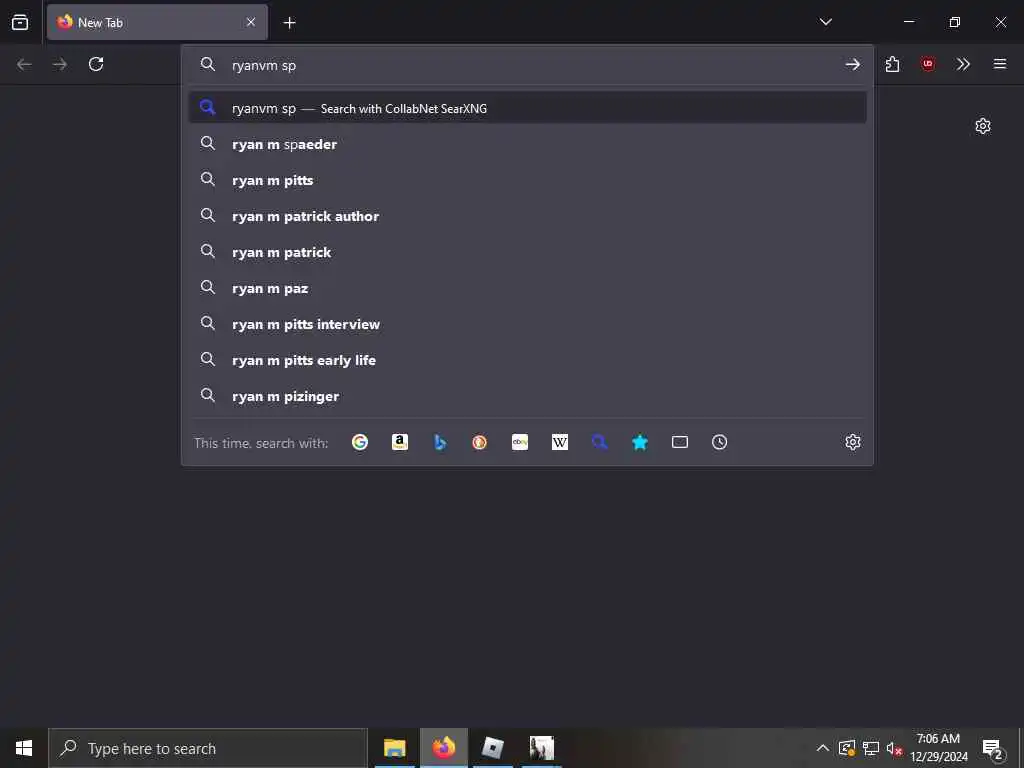This screenshot has width=1024, height=768.
Task: Select suggestion ryan m pitts early life
Action: coord(528,360)
